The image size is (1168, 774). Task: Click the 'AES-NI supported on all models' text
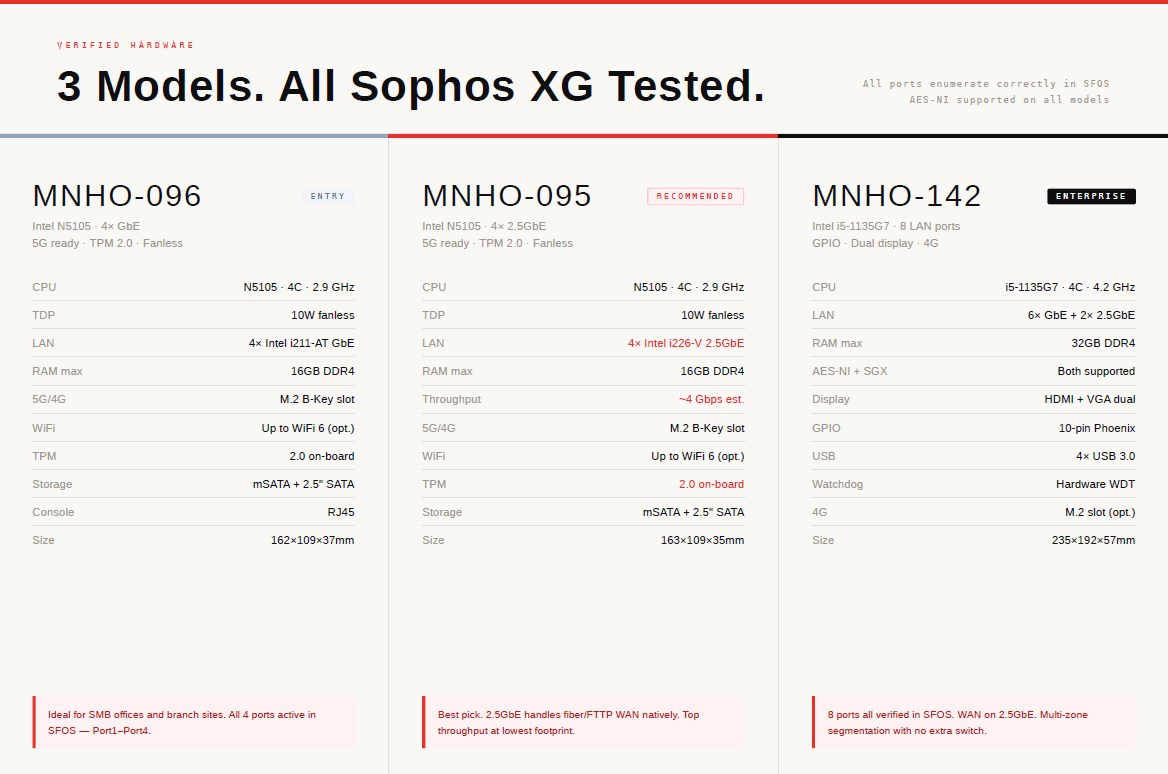[x=1009, y=100]
